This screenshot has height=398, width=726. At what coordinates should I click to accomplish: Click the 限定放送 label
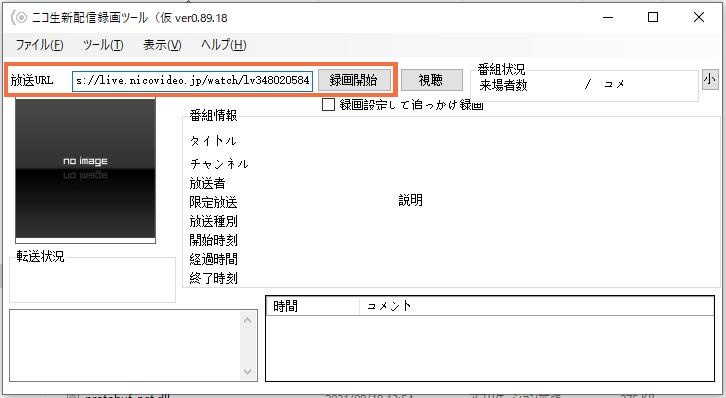click(213, 202)
